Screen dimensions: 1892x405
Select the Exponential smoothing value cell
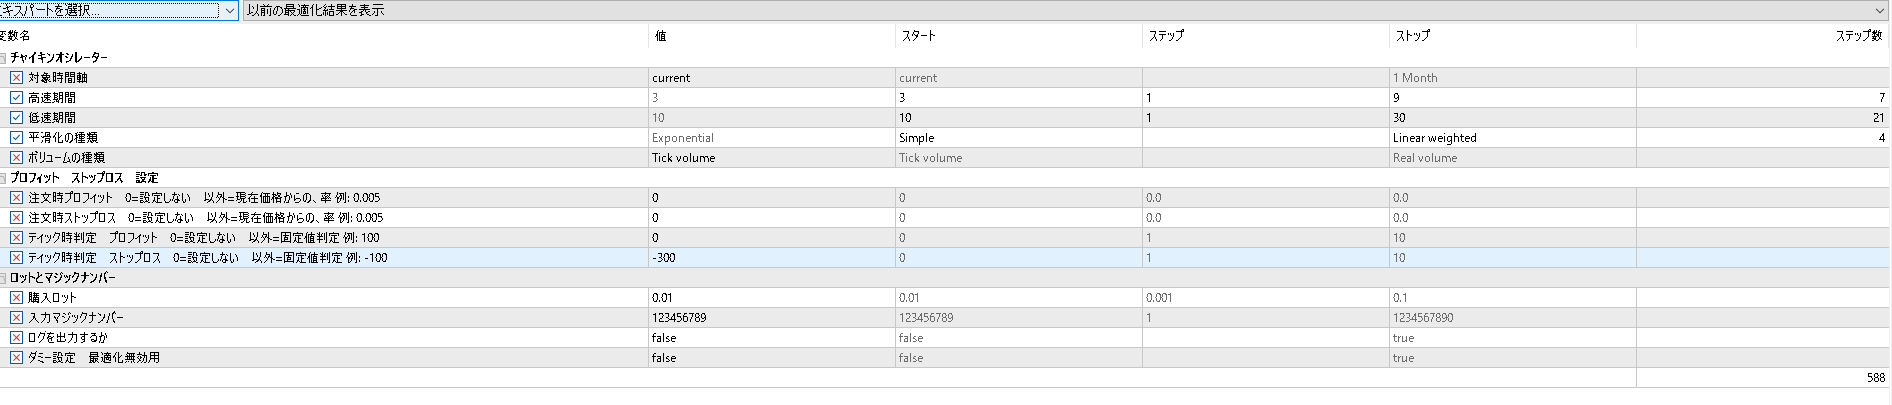772,138
